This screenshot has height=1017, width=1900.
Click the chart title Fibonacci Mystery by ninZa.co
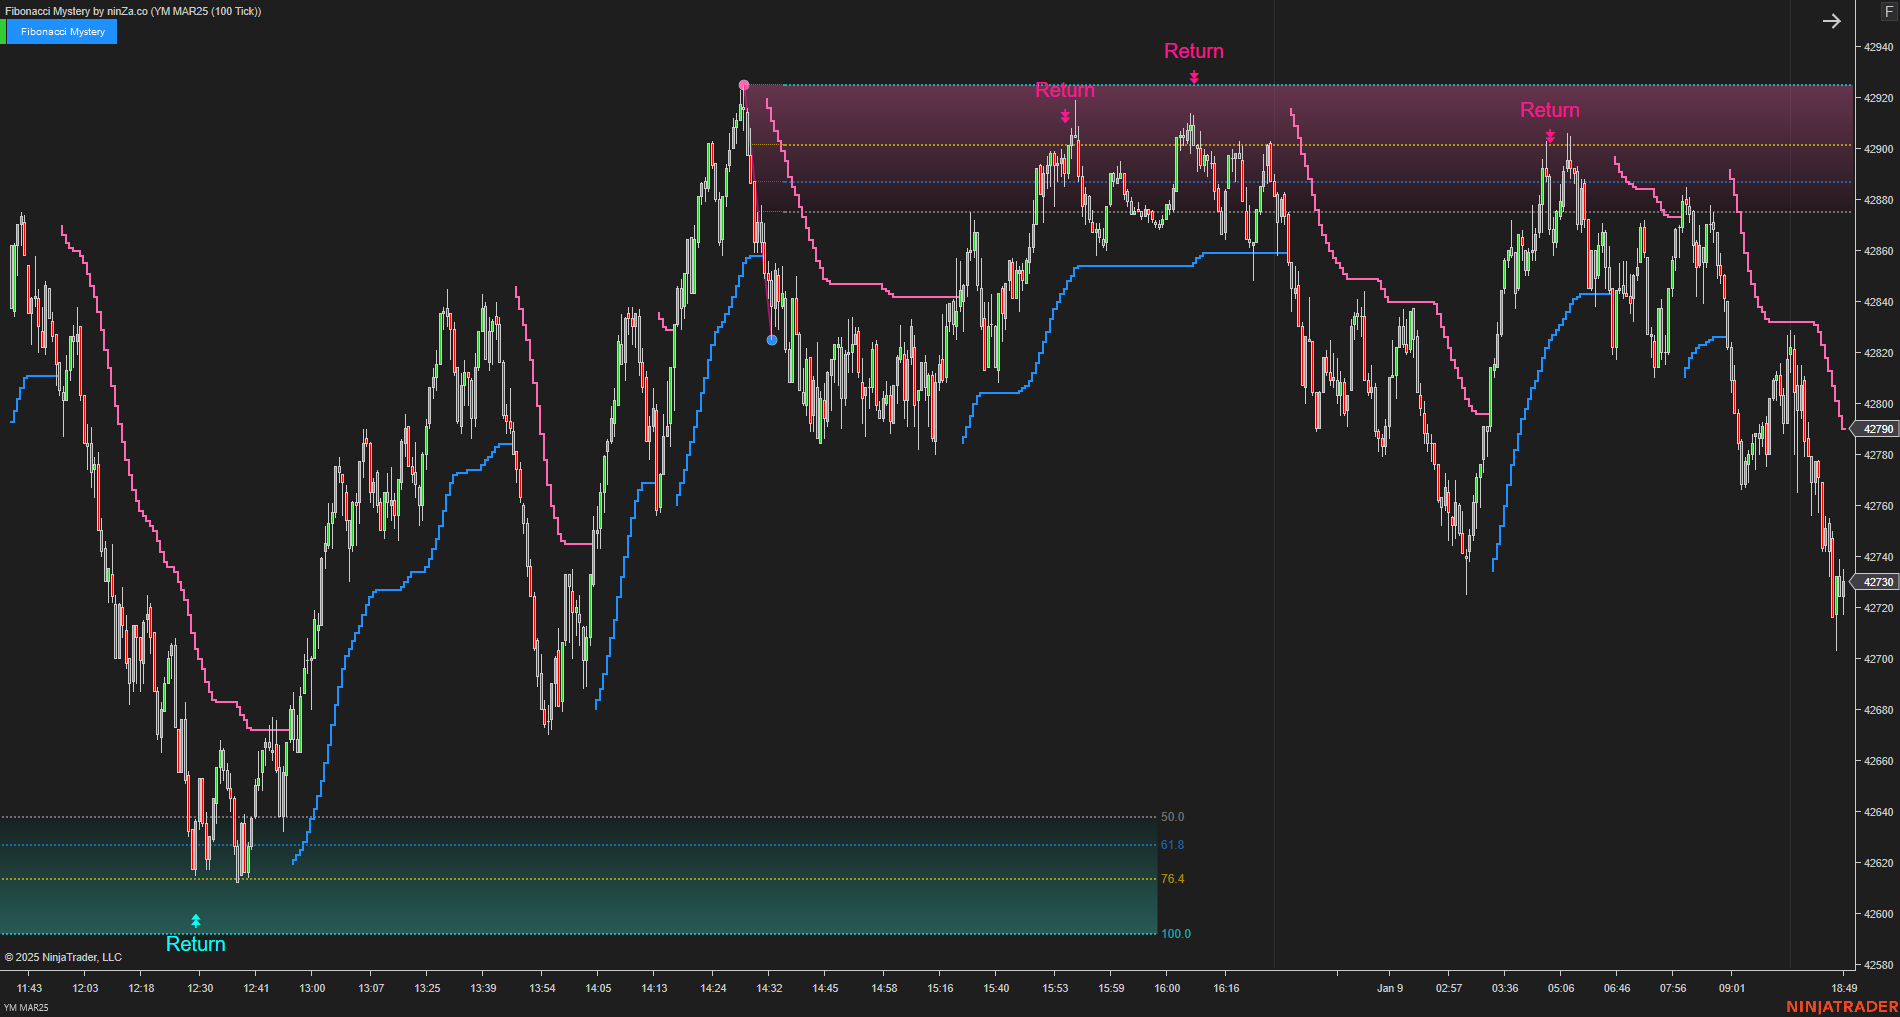(x=75, y=12)
